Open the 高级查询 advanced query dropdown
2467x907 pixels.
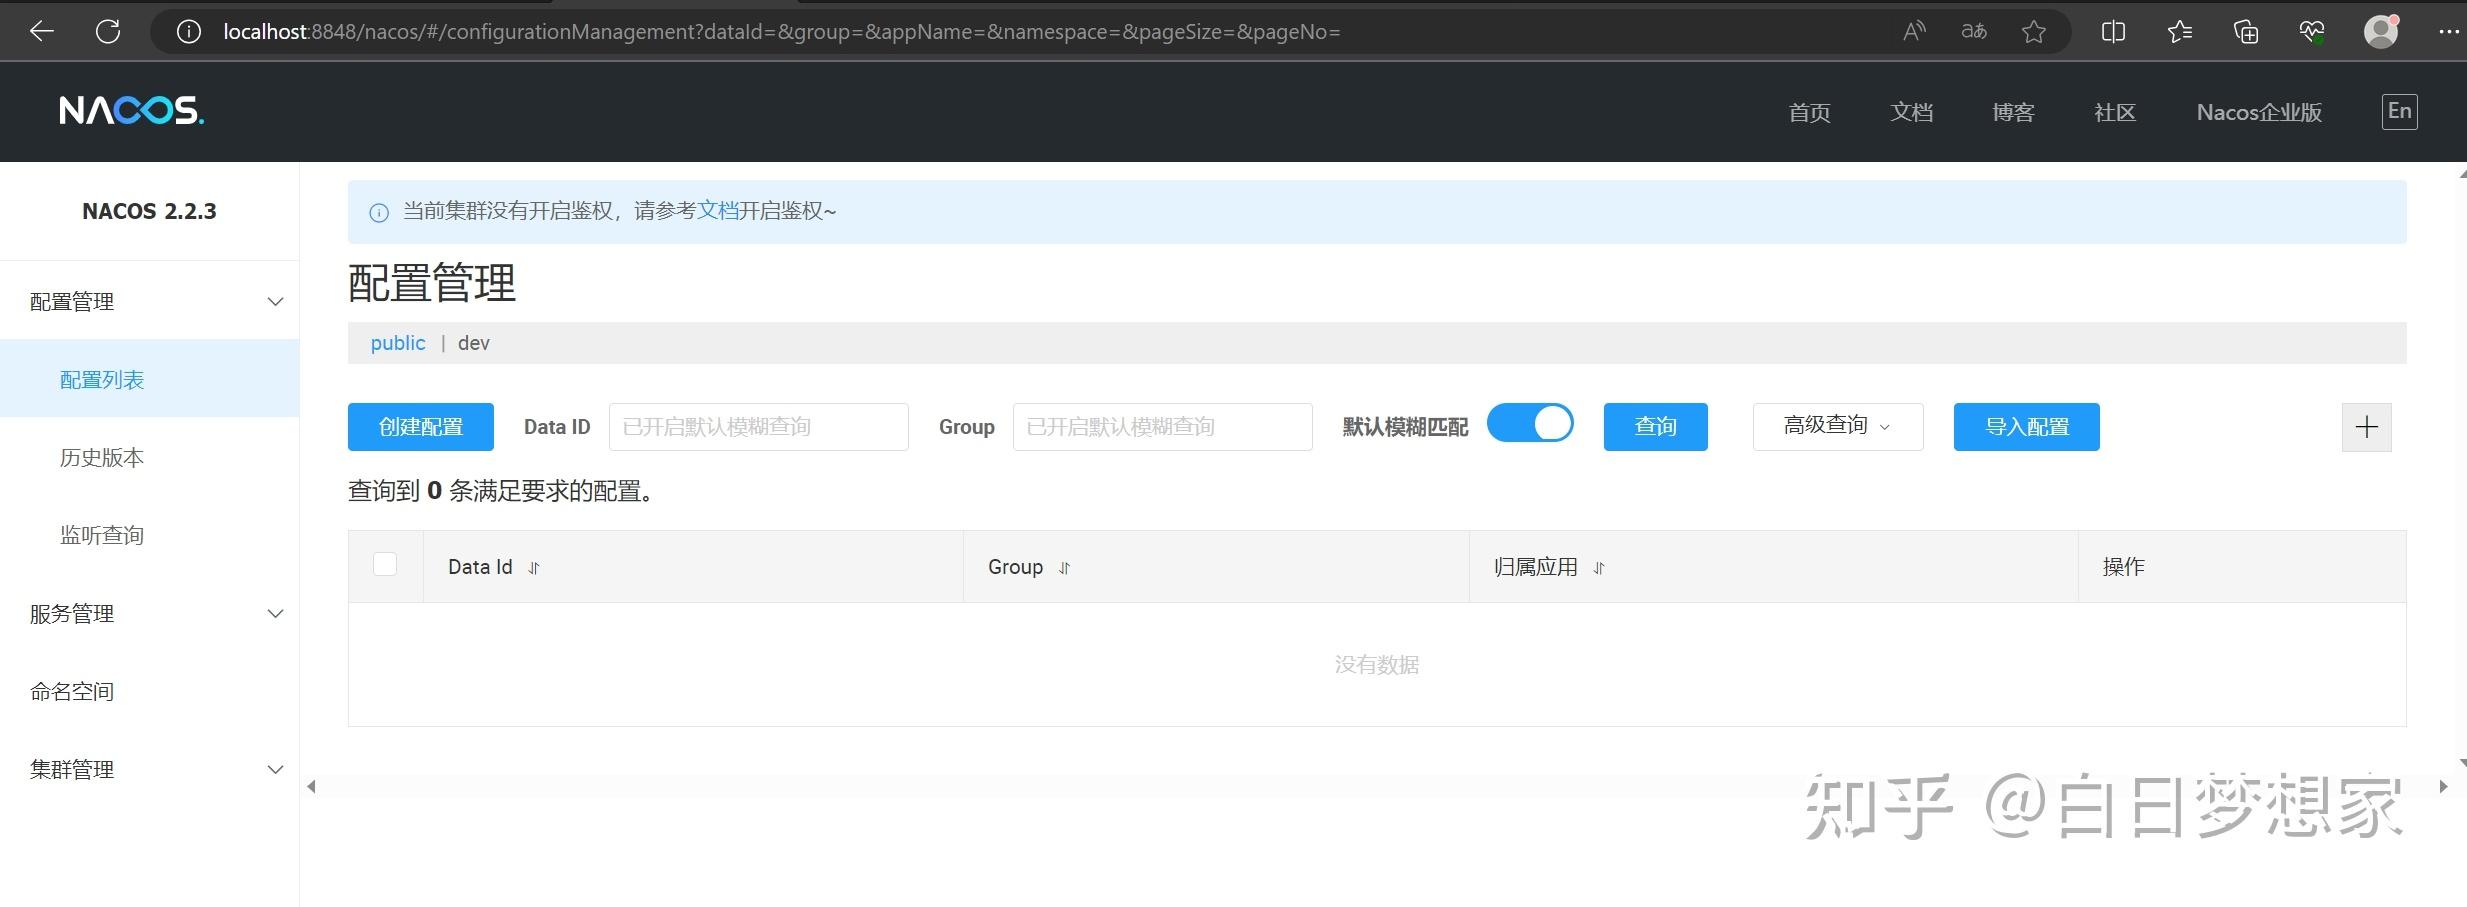[1836, 426]
